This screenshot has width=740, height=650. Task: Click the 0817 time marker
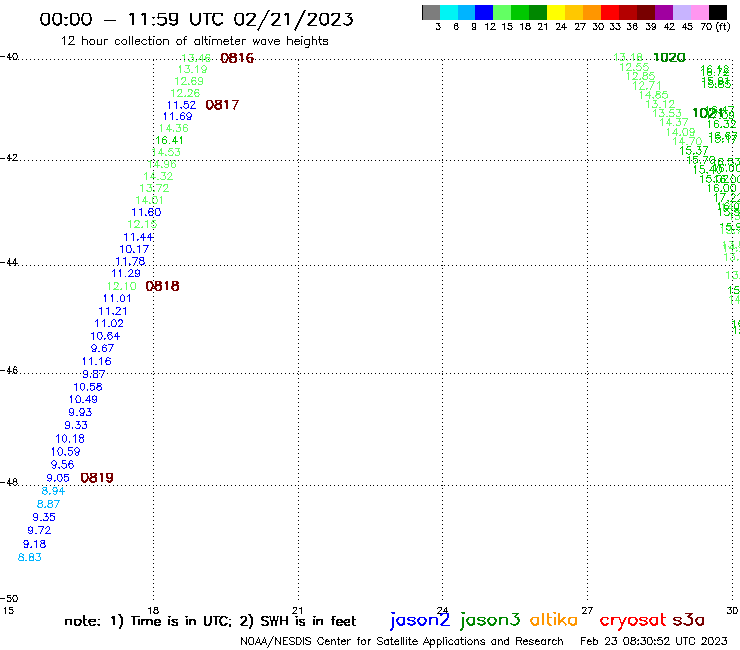point(222,105)
